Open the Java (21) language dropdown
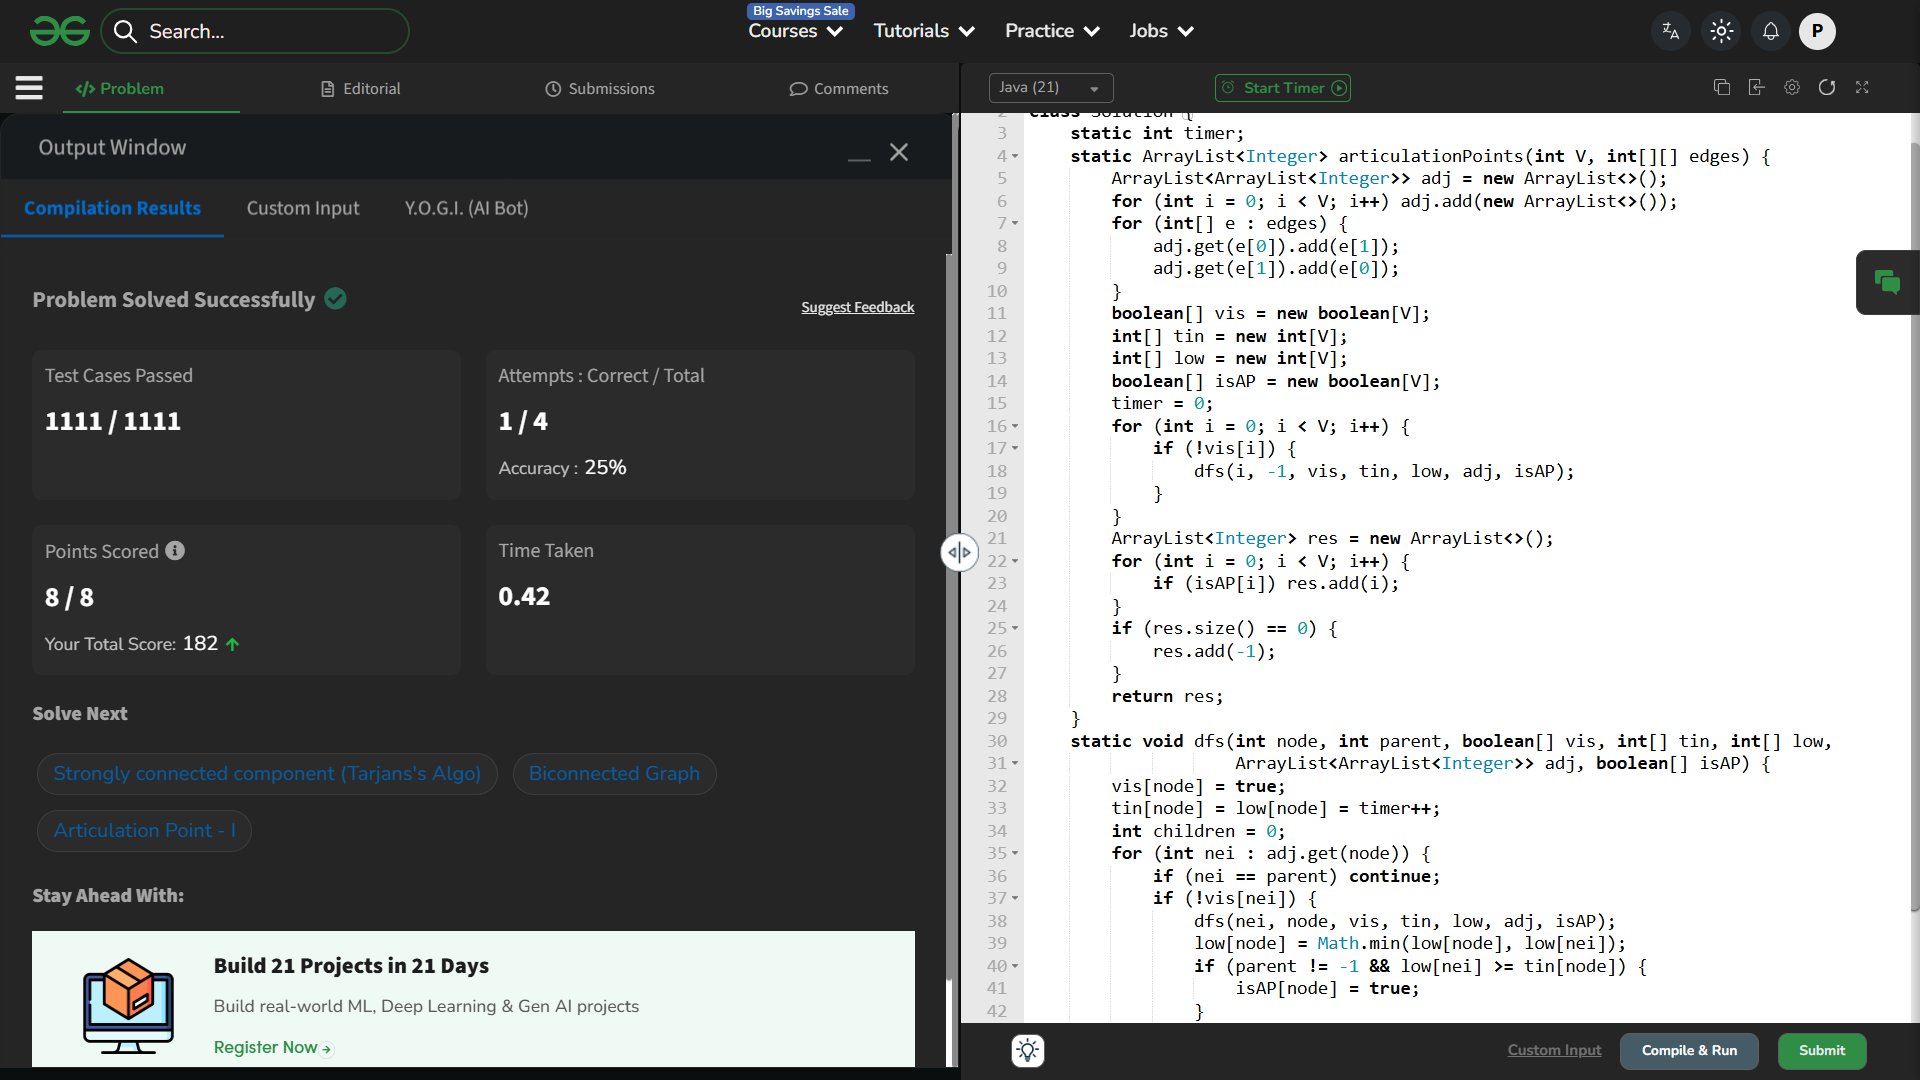This screenshot has height=1080, width=1920. coord(1050,88)
